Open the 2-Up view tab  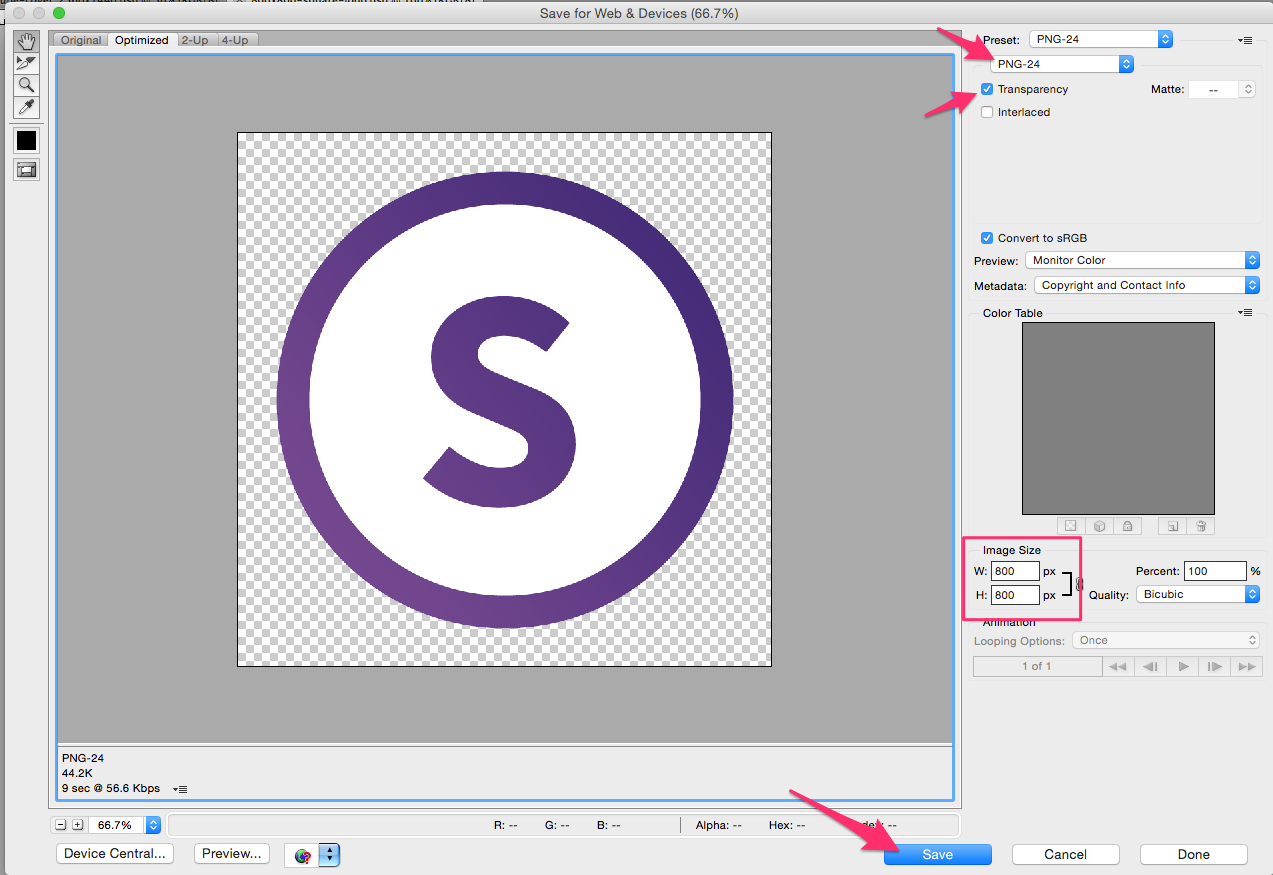coord(195,39)
